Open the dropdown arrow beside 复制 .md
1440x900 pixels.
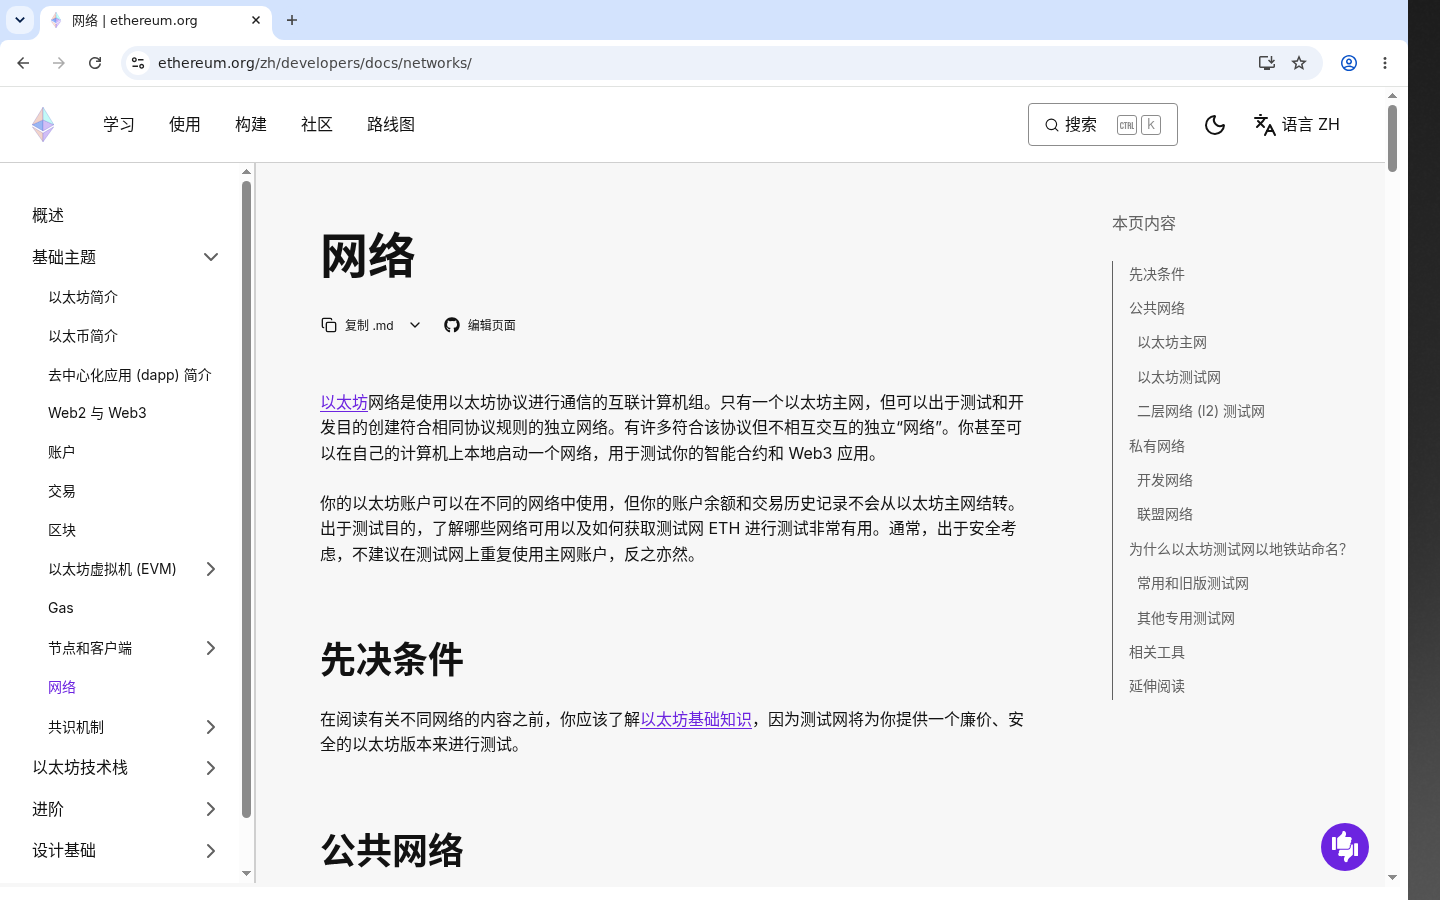415,325
